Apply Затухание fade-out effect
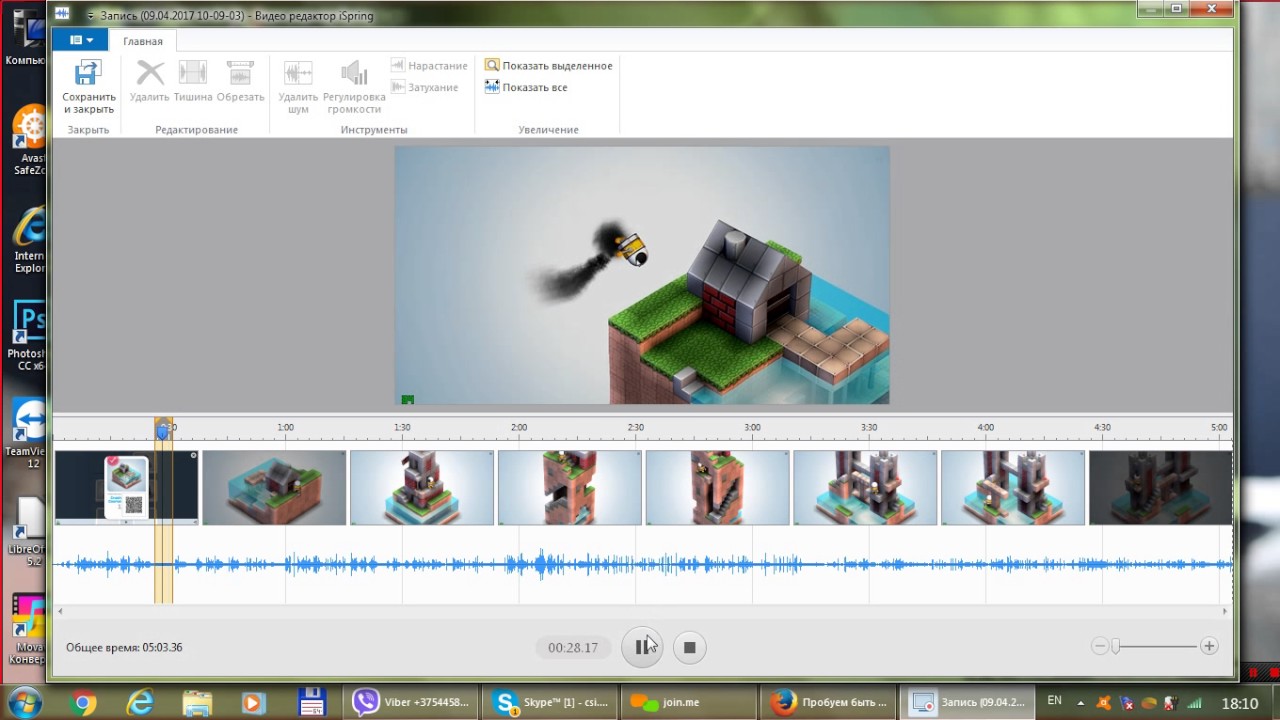Screen dimensions: 1280x720 pos(425,88)
